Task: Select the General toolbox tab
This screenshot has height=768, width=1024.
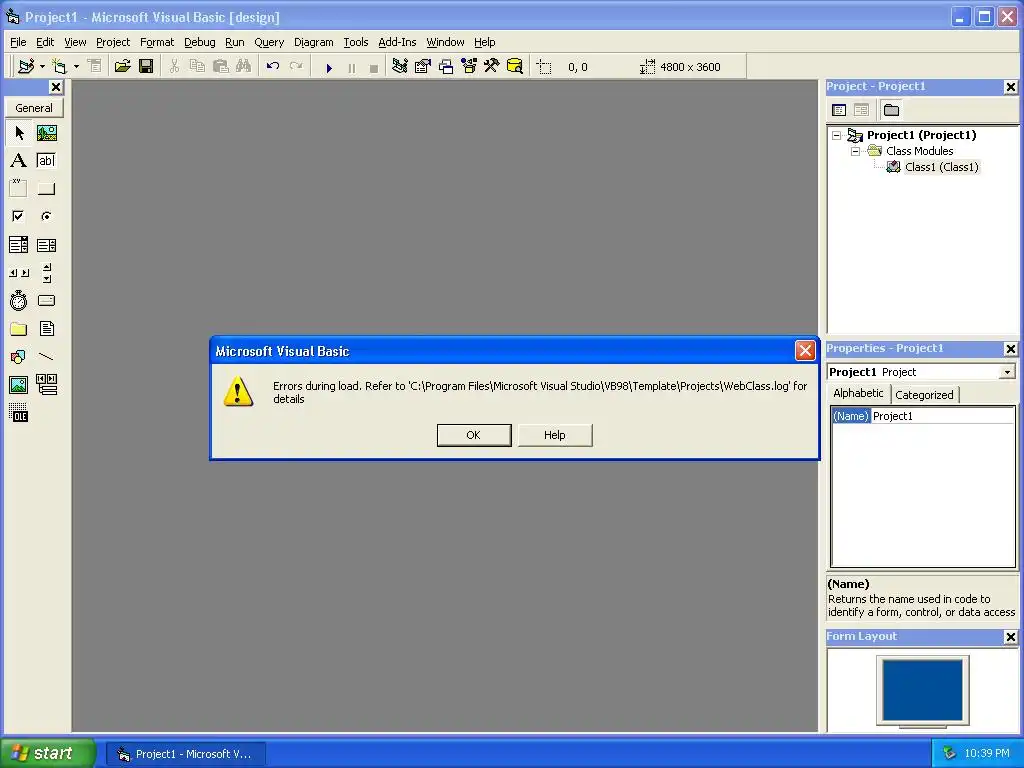Action: [x=34, y=108]
